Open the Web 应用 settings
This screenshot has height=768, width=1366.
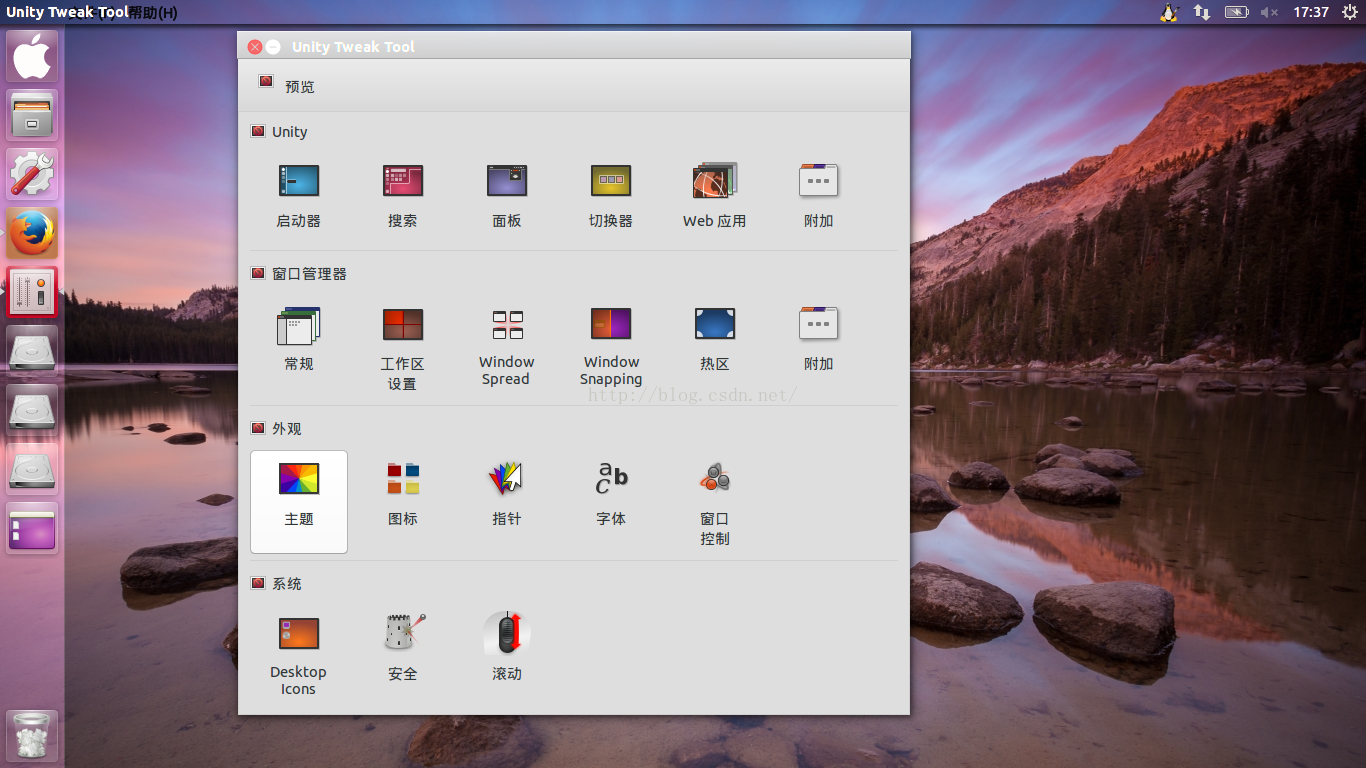(x=714, y=195)
